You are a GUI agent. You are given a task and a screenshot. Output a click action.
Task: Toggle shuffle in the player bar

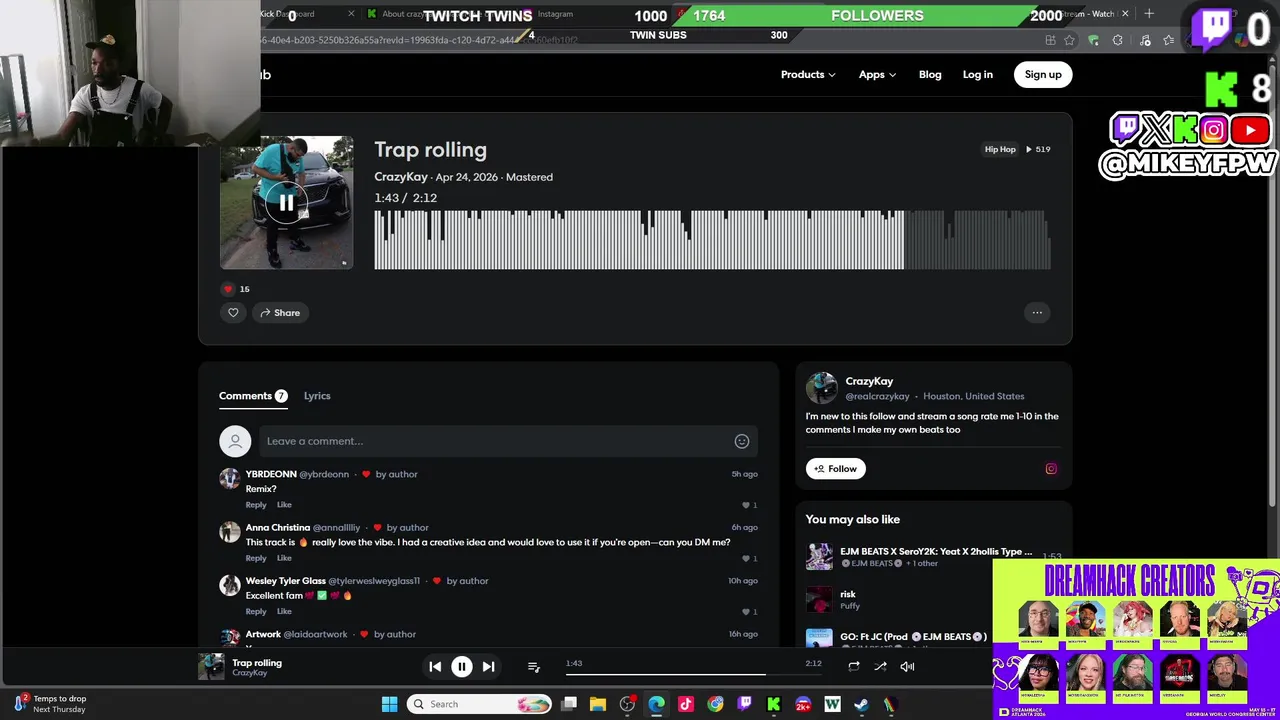point(880,666)
